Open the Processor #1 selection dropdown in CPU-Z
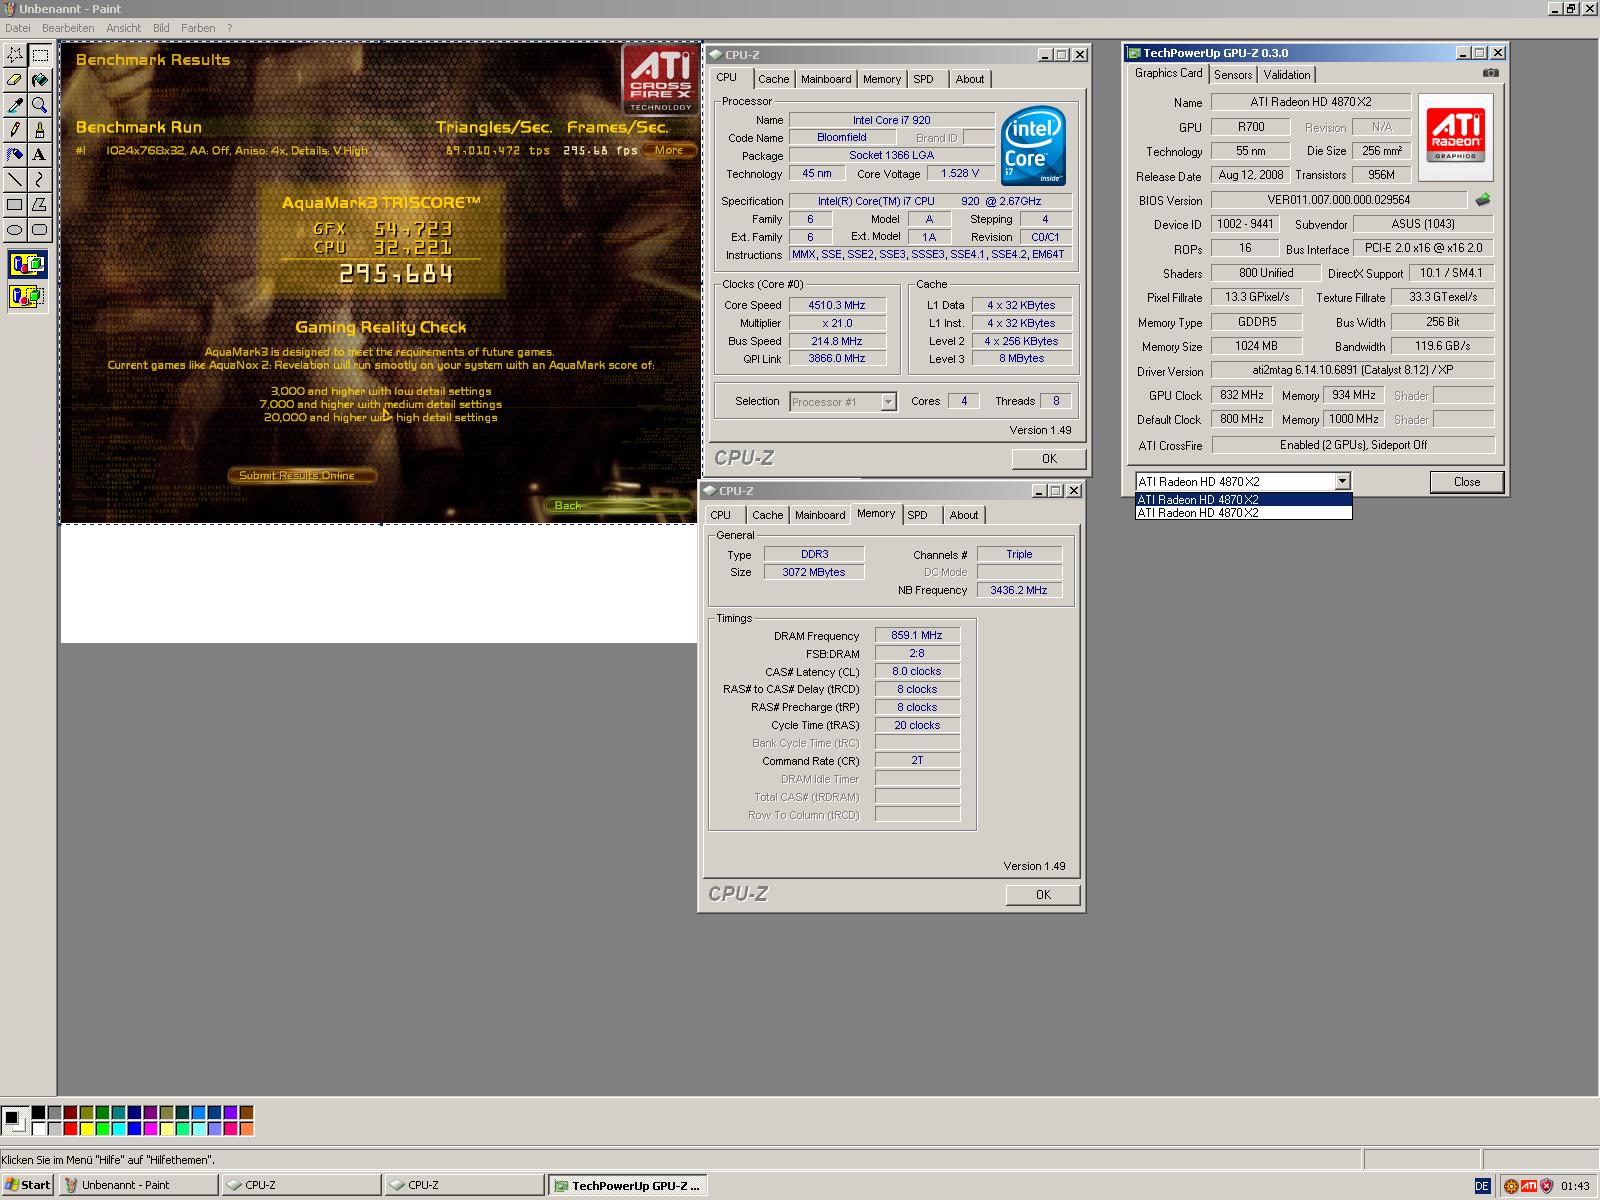 coord(842,402)
